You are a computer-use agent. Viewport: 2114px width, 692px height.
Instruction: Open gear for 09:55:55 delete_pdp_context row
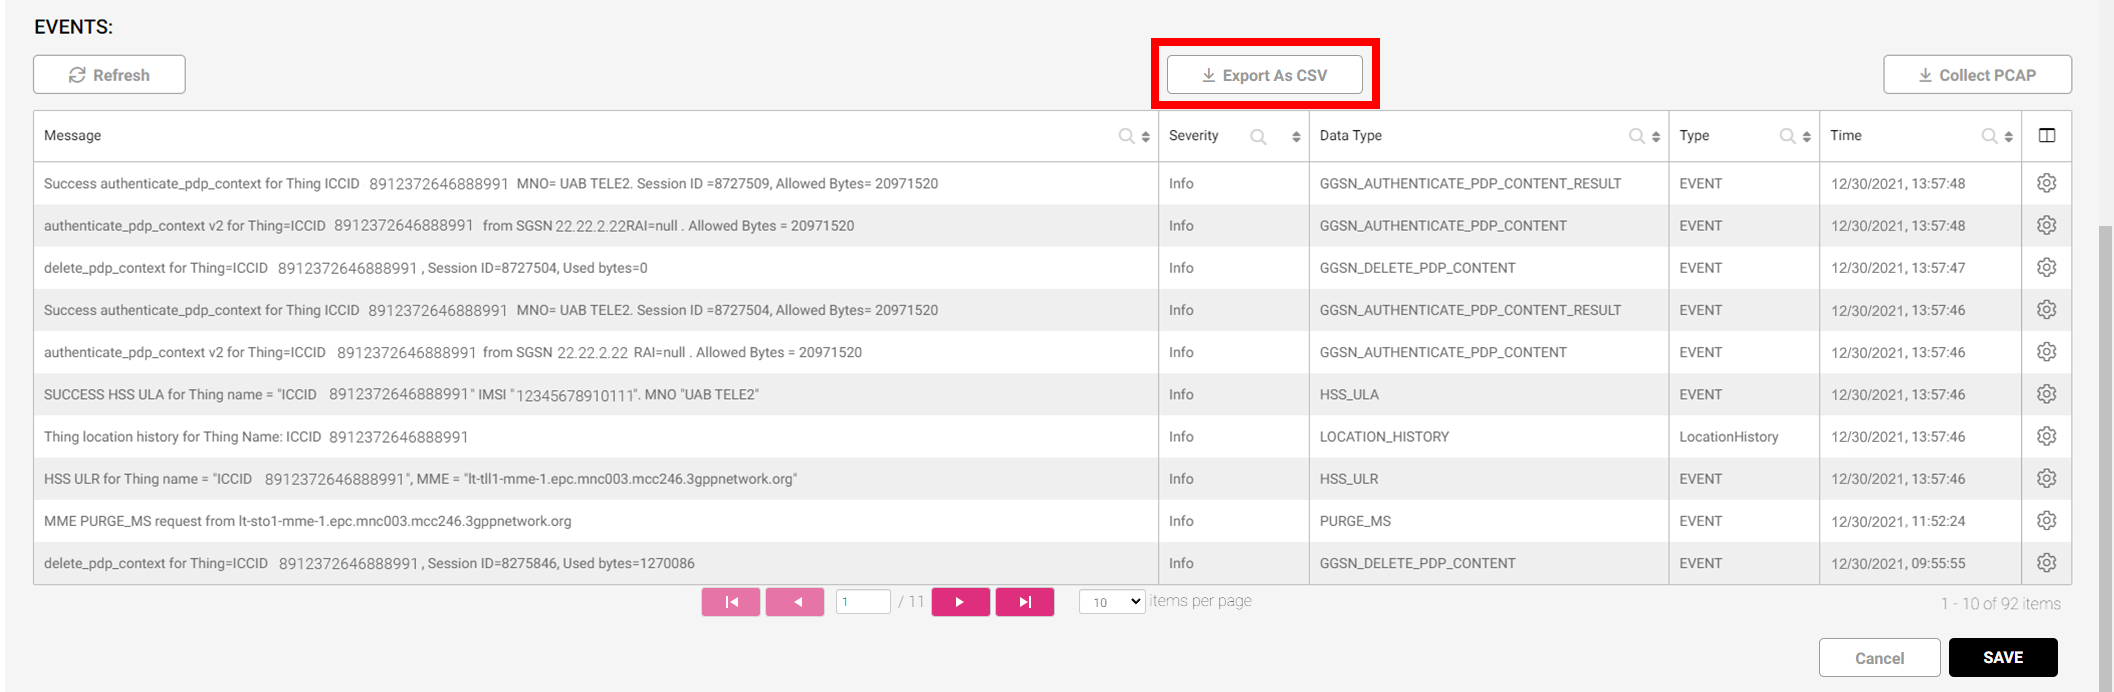point(2047,563)
